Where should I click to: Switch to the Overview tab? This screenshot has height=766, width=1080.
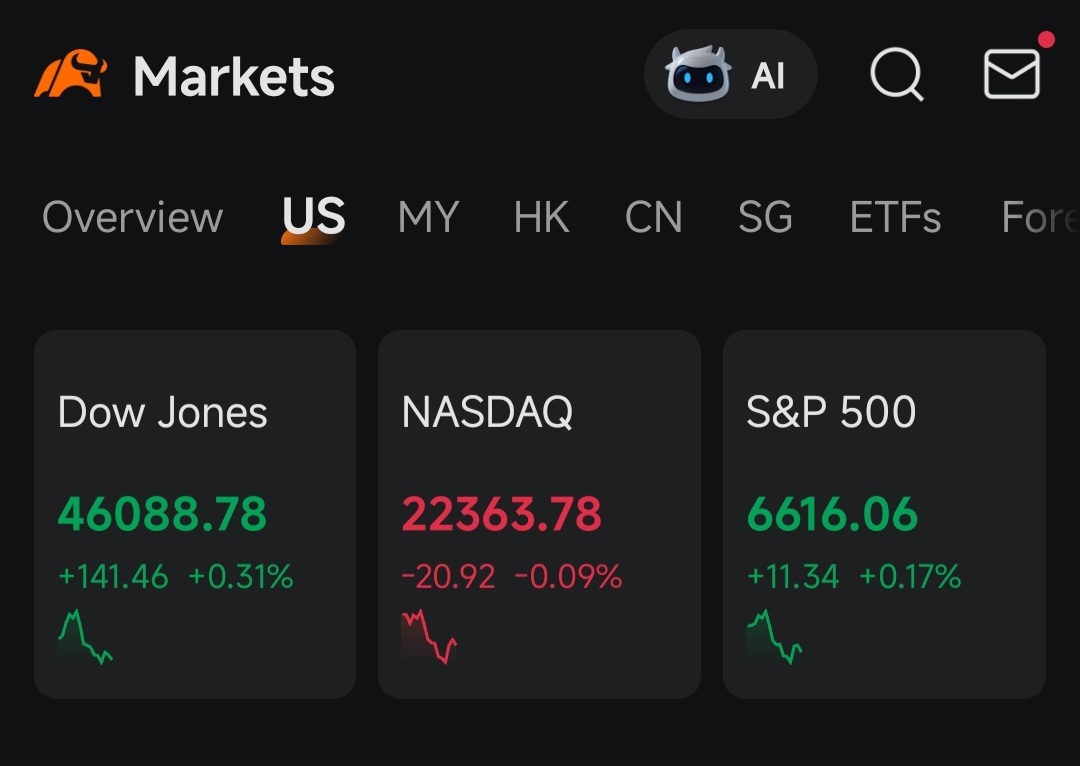point(132,217)
